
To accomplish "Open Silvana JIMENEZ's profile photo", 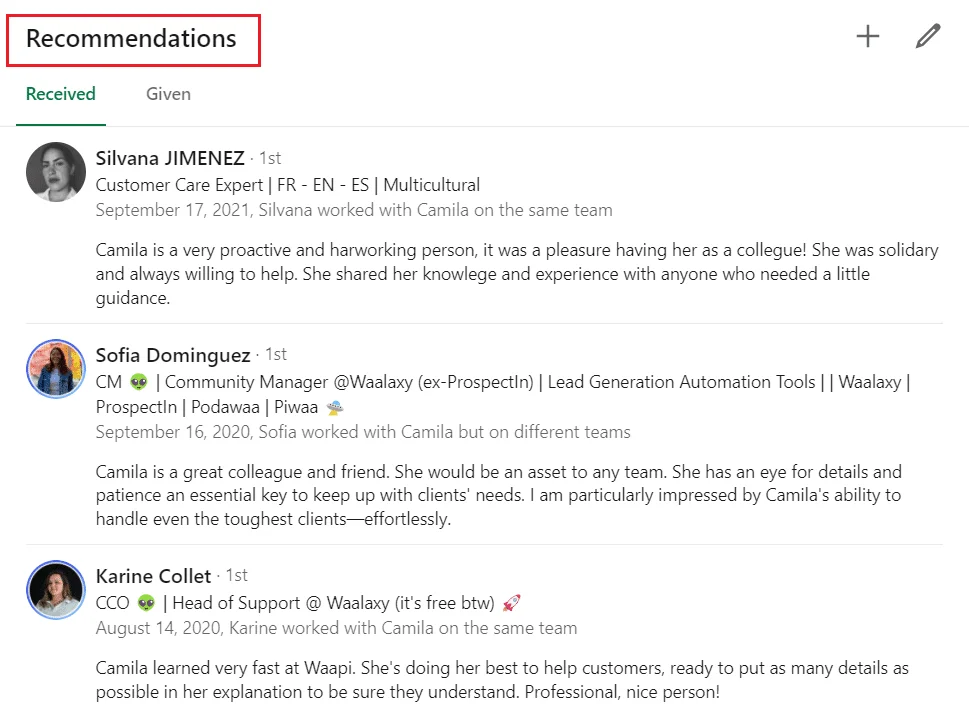I will [x=56, y=172].
